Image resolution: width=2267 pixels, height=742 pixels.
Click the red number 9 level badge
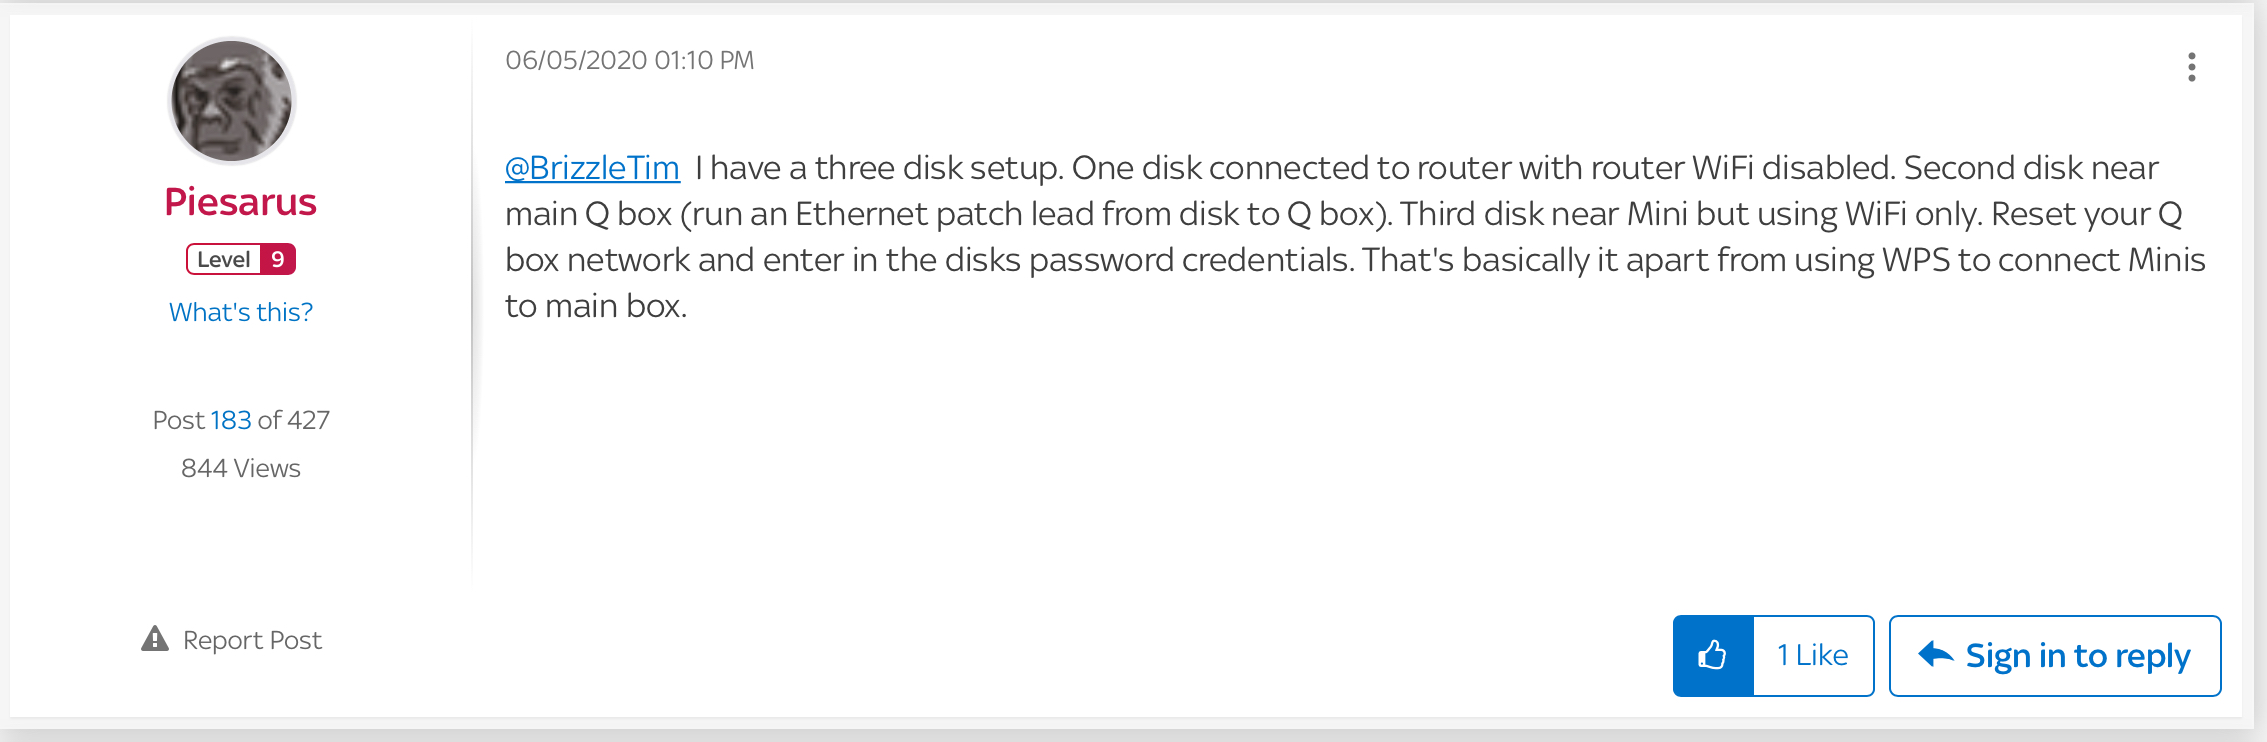278,260
